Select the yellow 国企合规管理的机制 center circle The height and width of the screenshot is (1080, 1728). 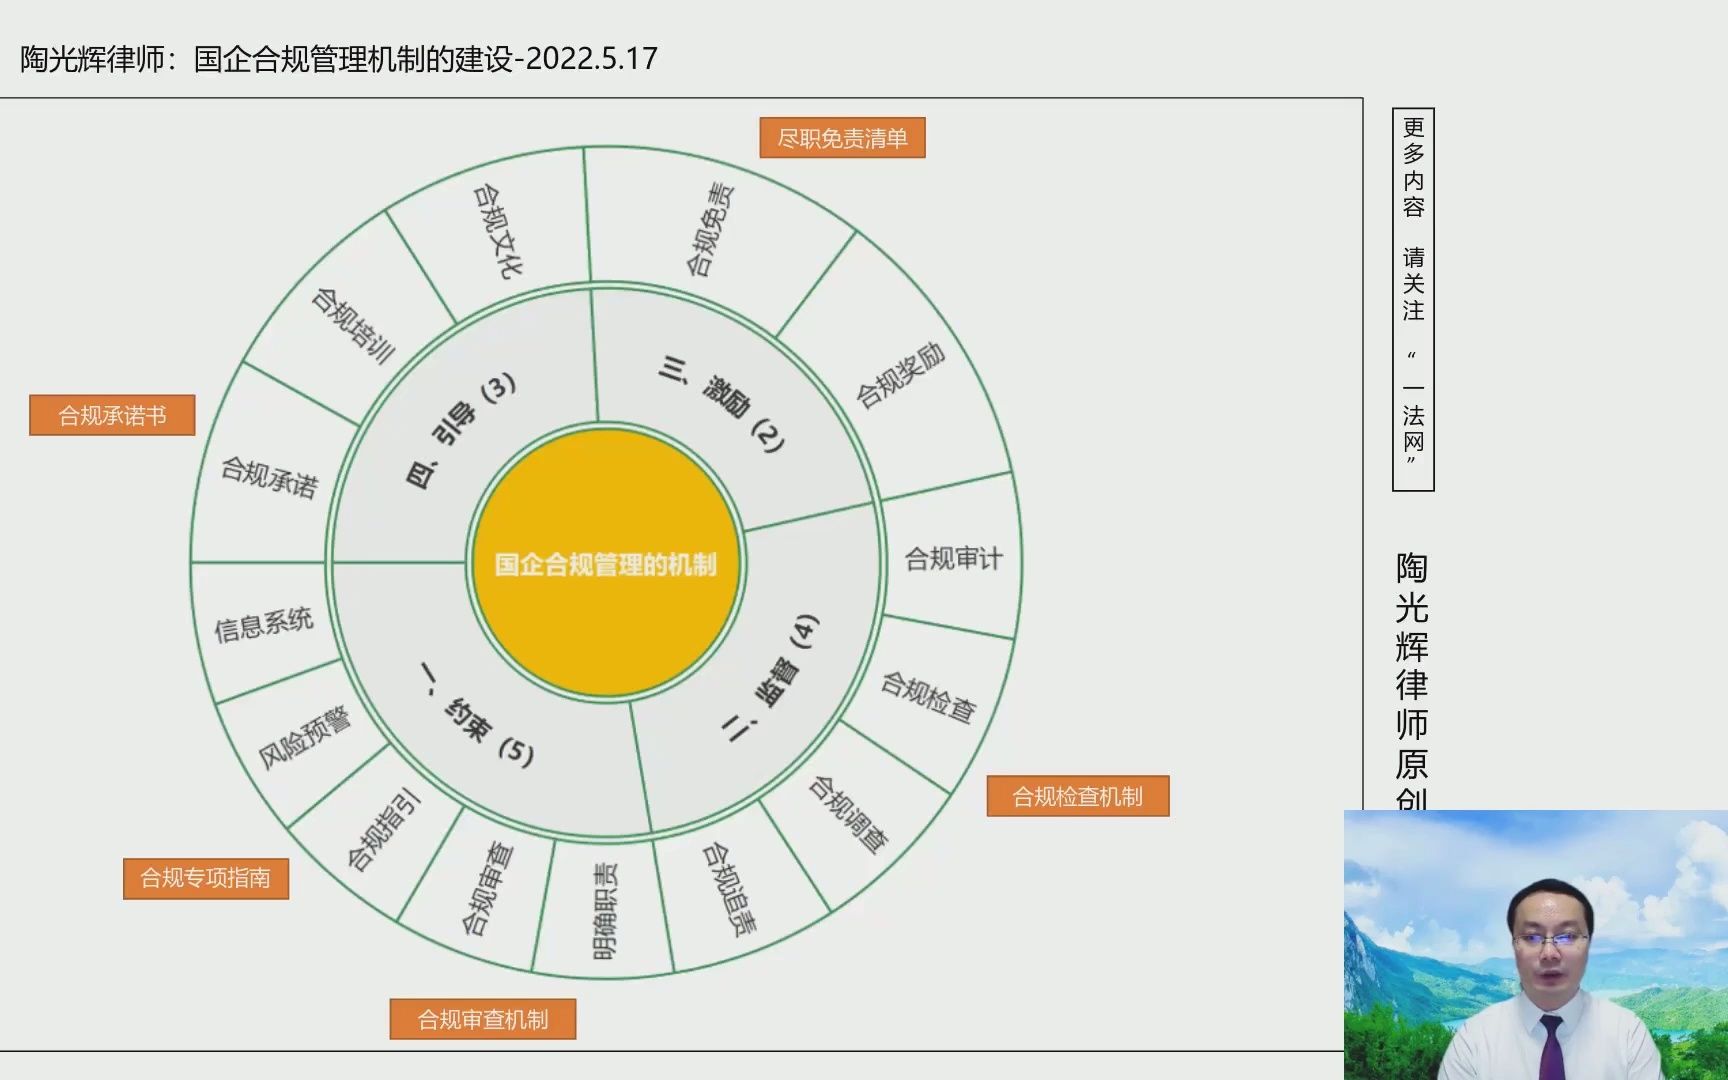click(x=606, y=564)
